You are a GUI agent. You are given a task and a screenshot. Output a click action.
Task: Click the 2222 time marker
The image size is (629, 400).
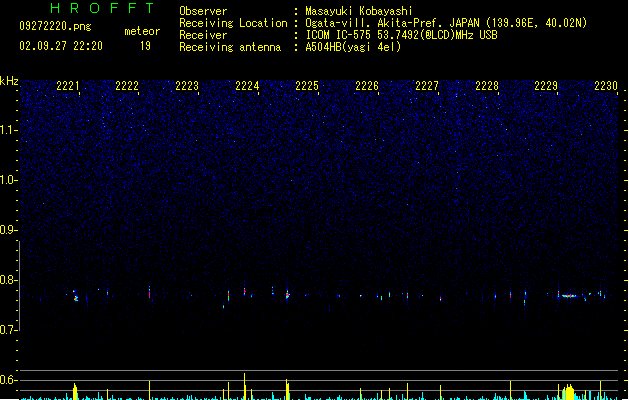127,86
